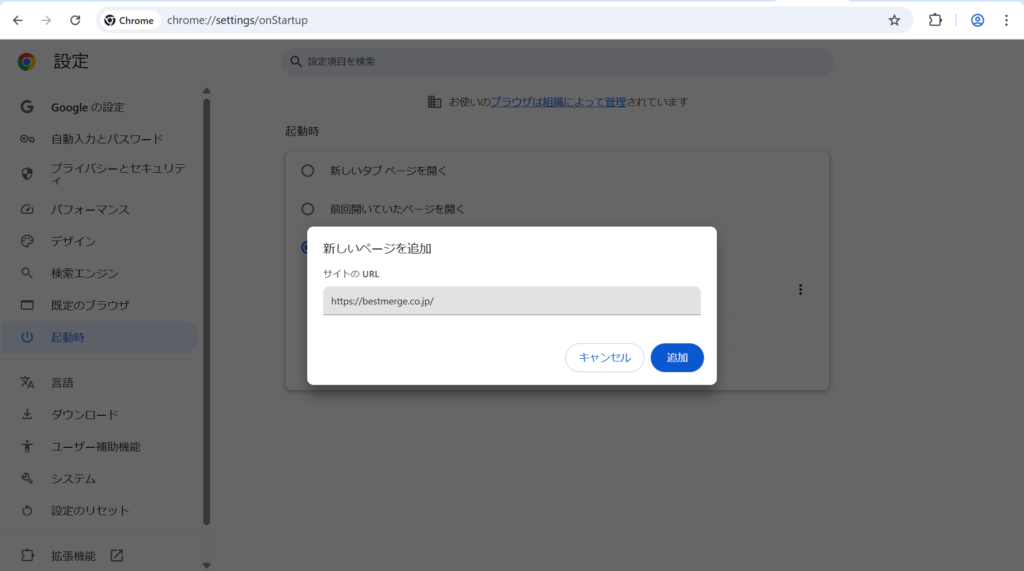
Task: Bookmark this page with the star icon
Action: click(894, 20)
